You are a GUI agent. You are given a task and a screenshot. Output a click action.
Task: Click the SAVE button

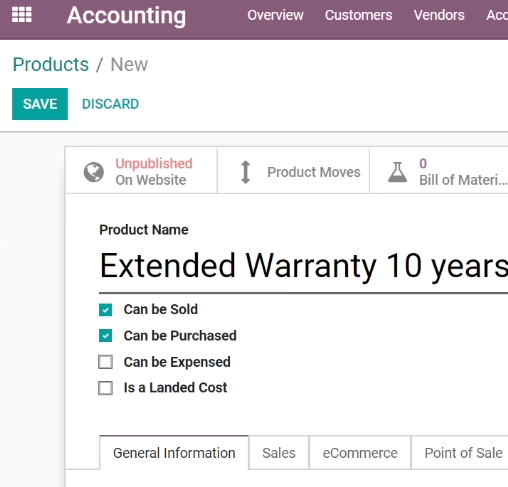(x=40, y=104)
